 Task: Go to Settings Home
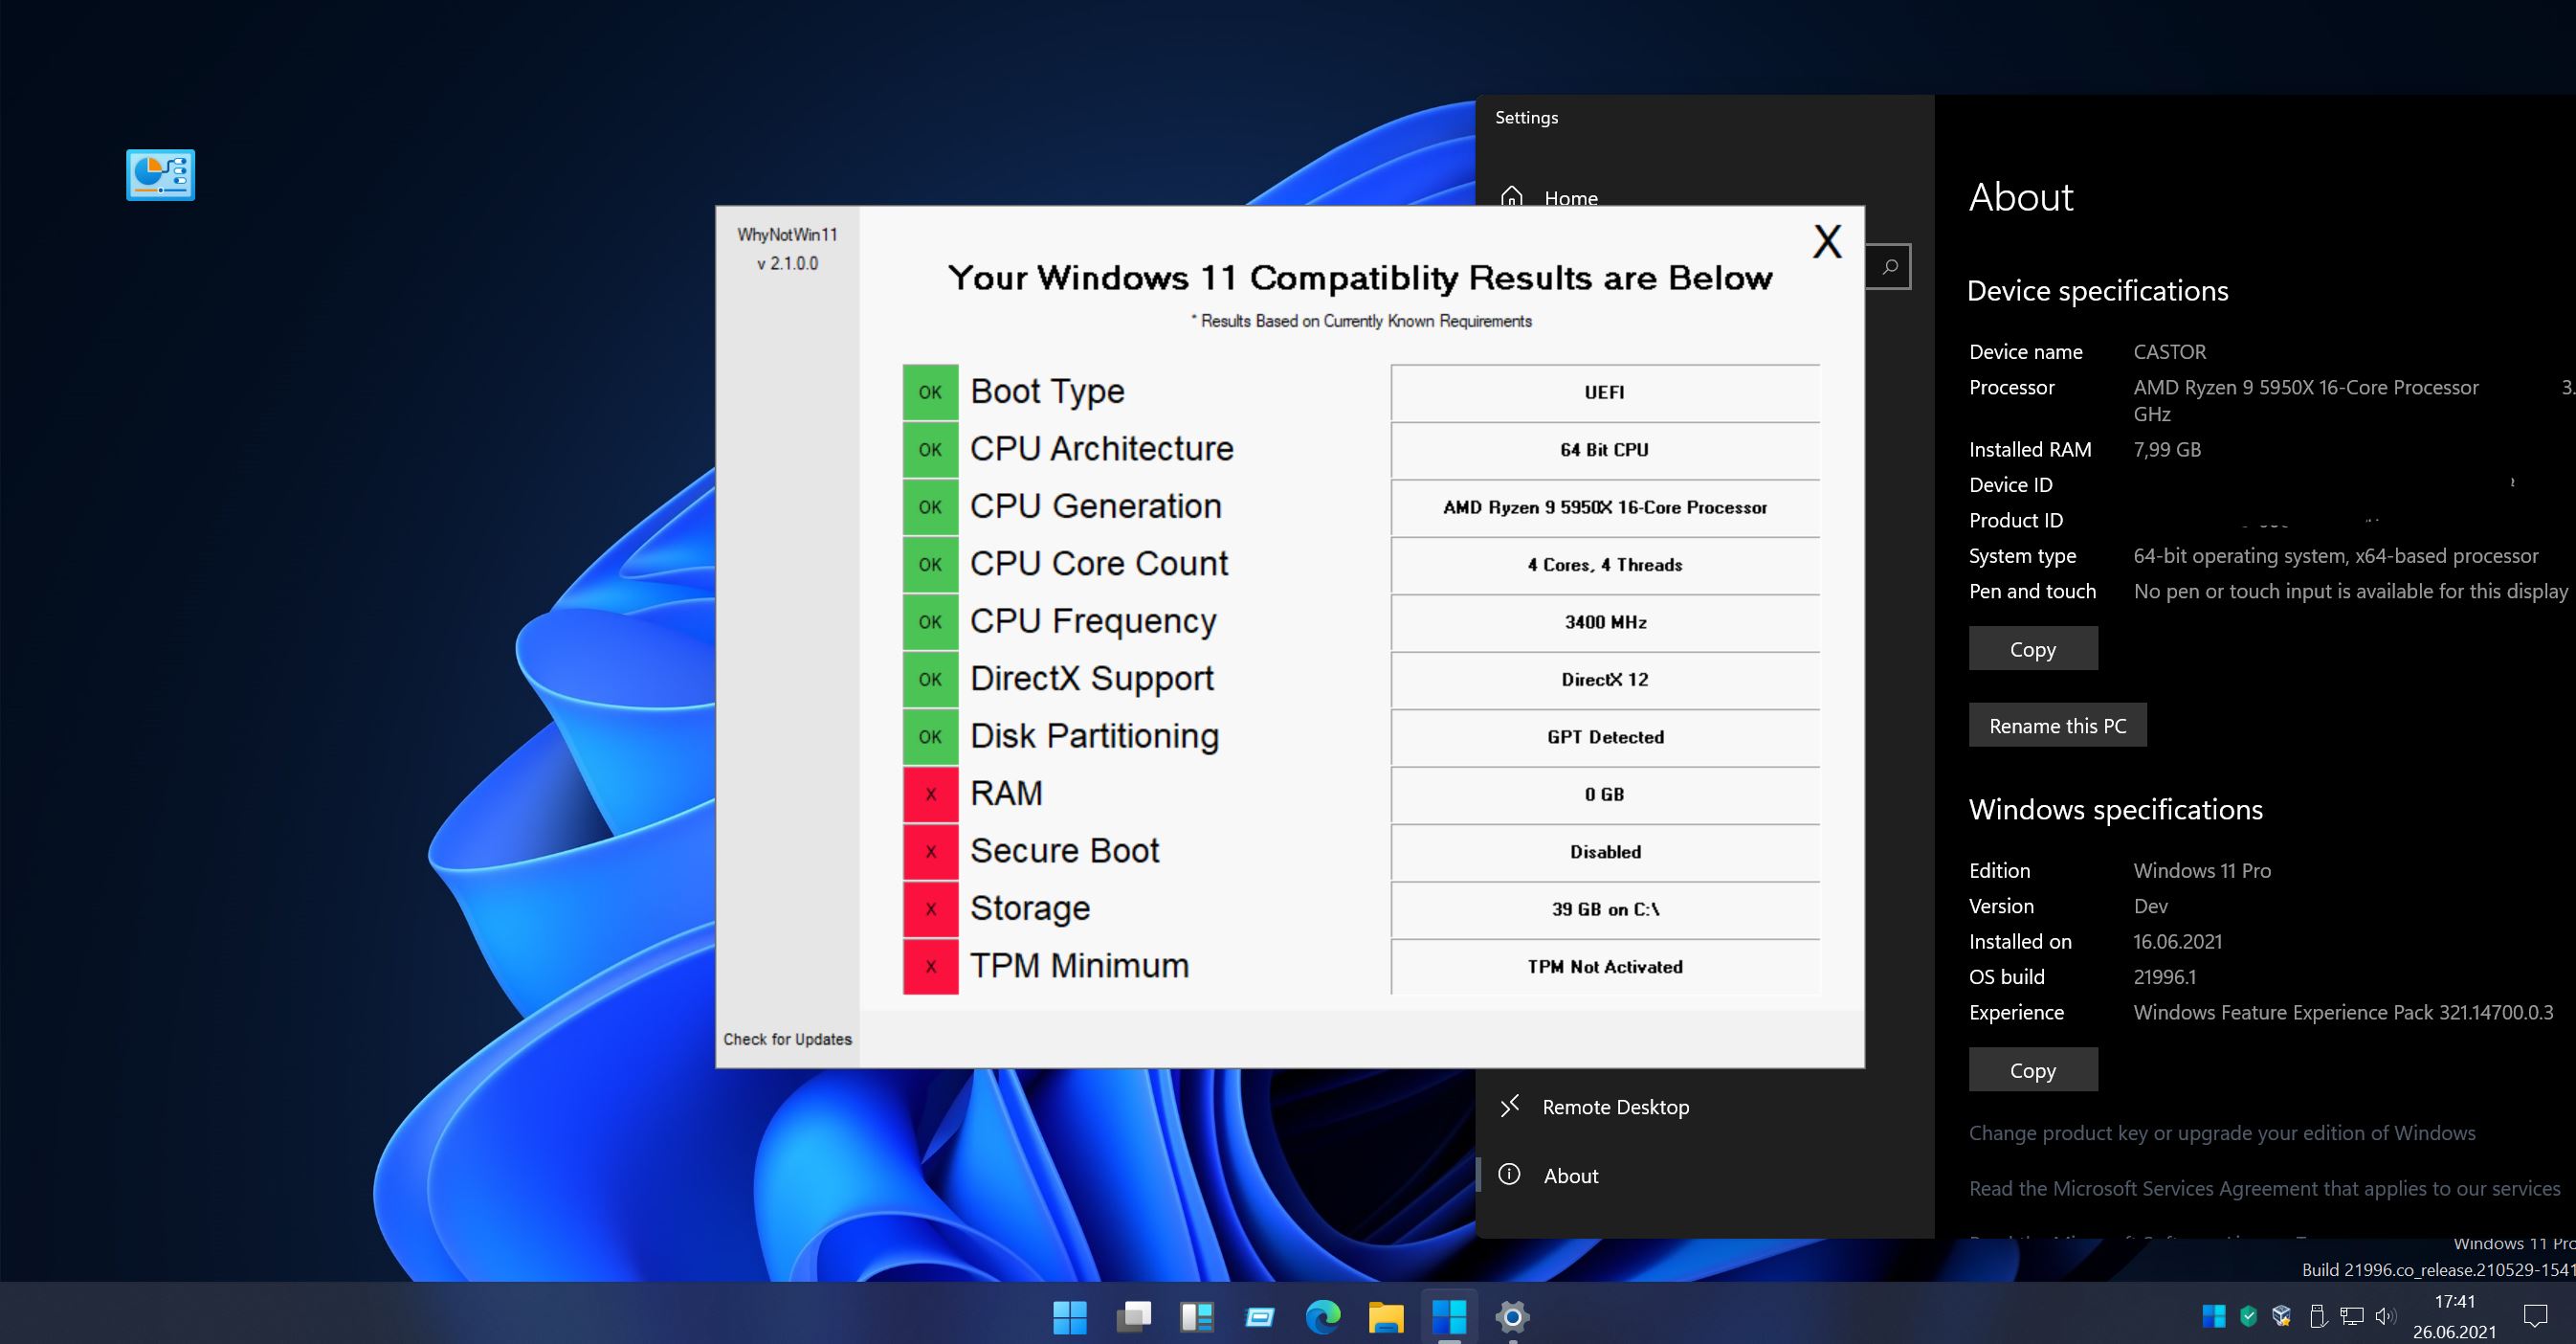(x=1569, y=198)
